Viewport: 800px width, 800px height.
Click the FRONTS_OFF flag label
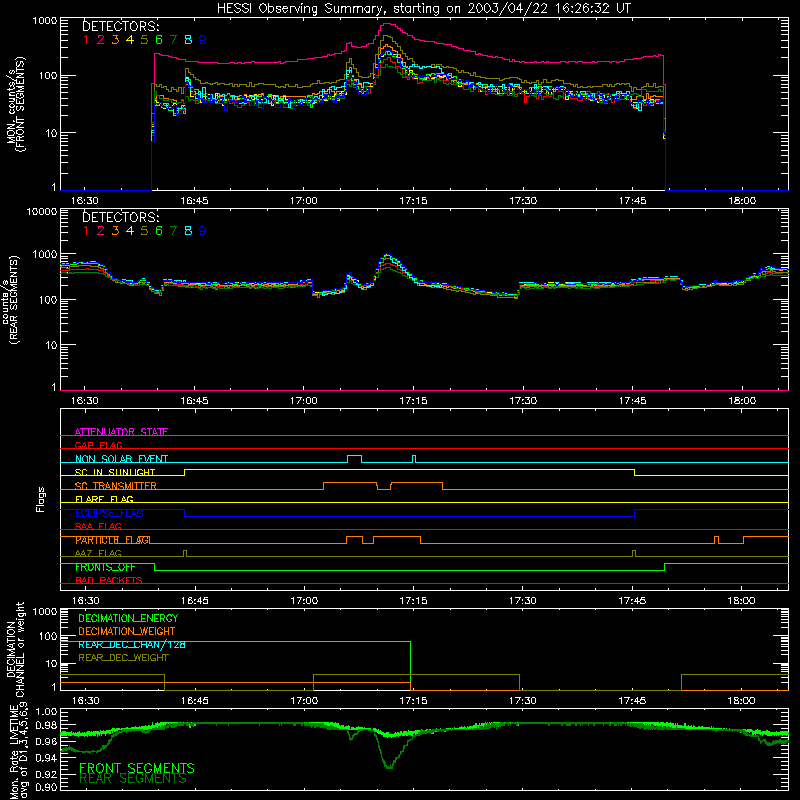105,567
